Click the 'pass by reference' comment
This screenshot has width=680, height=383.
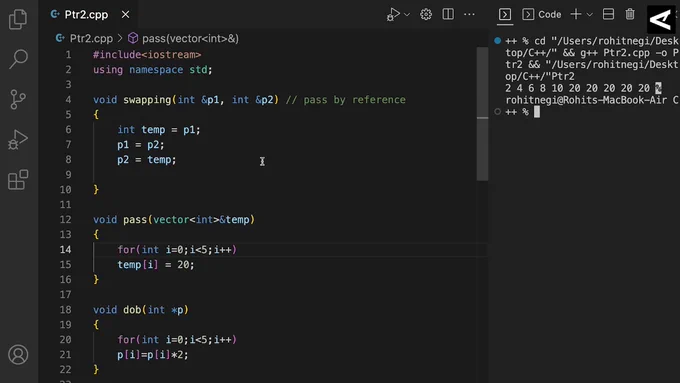point(346,100)
